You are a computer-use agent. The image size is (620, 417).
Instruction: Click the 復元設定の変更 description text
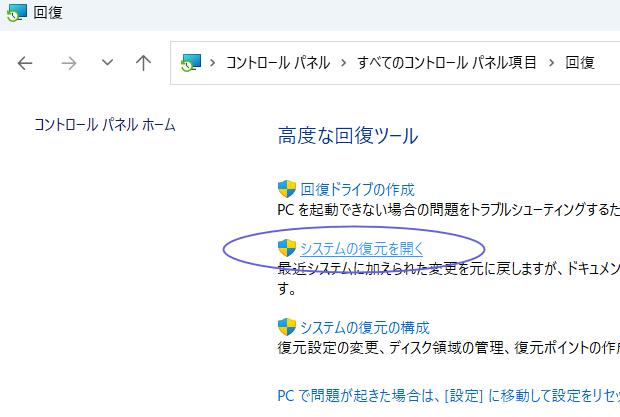[x=448, y=348]
